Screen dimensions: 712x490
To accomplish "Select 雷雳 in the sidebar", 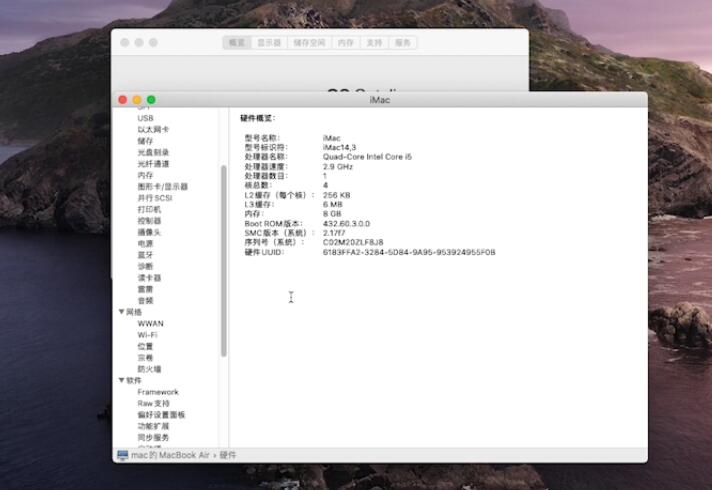I will (x=145, y=289).
